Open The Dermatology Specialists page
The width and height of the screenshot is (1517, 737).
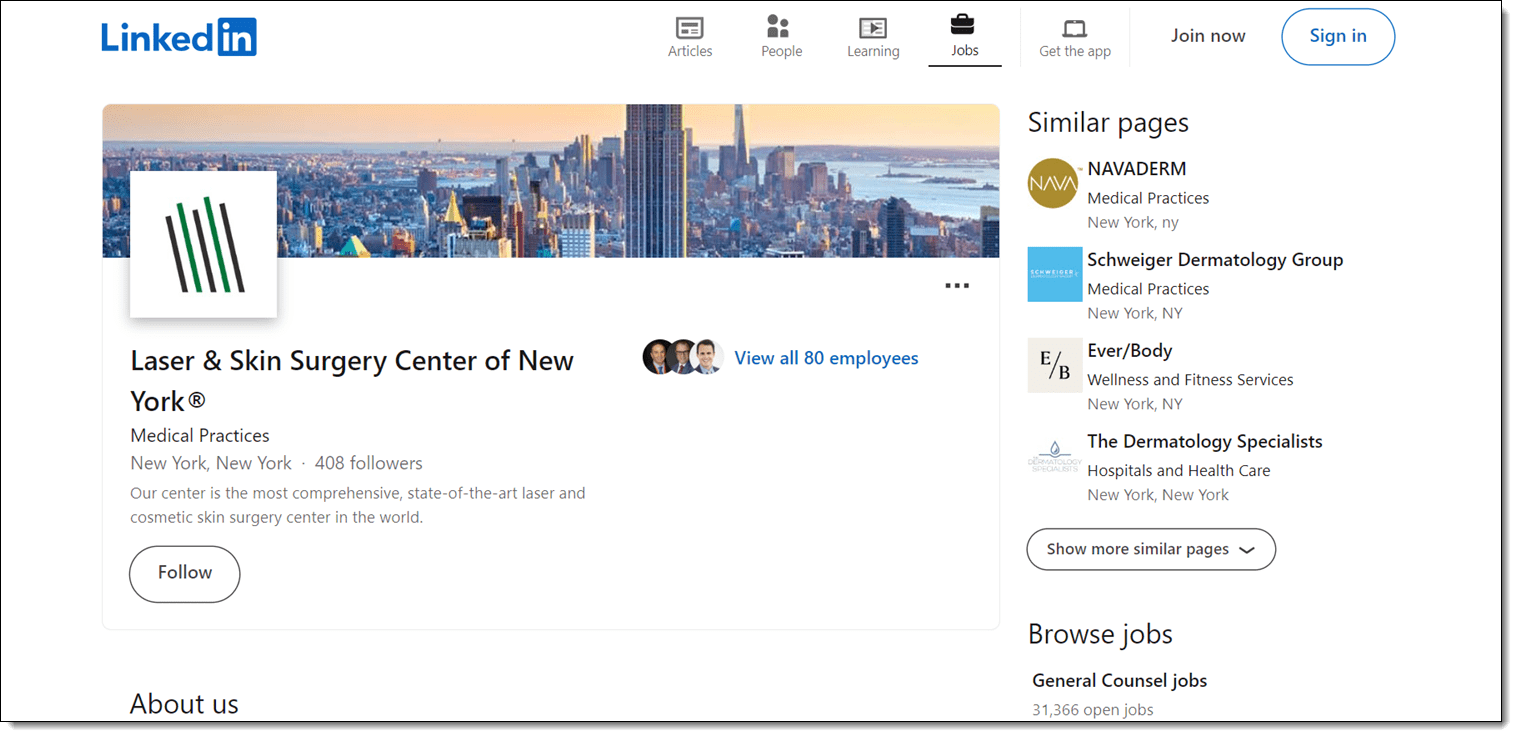coord(1204,442)
